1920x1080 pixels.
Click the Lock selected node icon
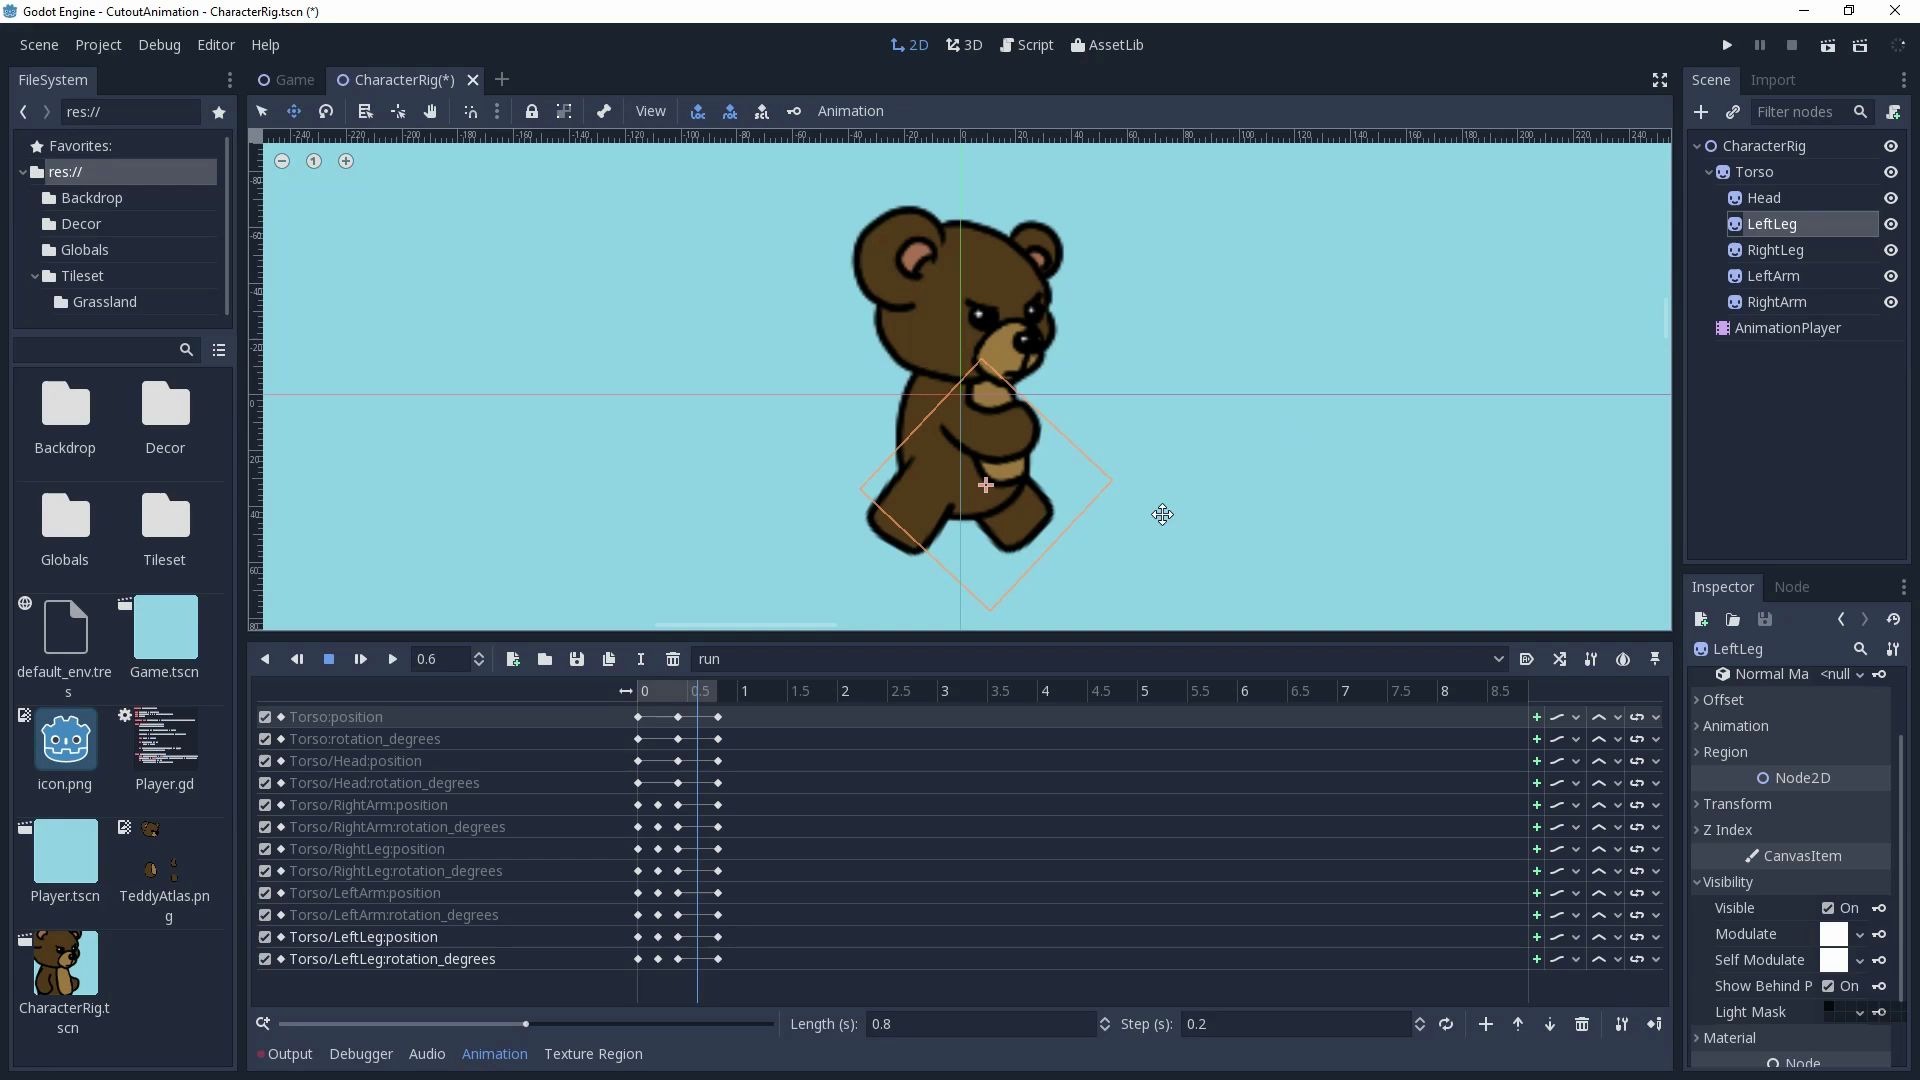pyautogui.click(x=532, y=111)
